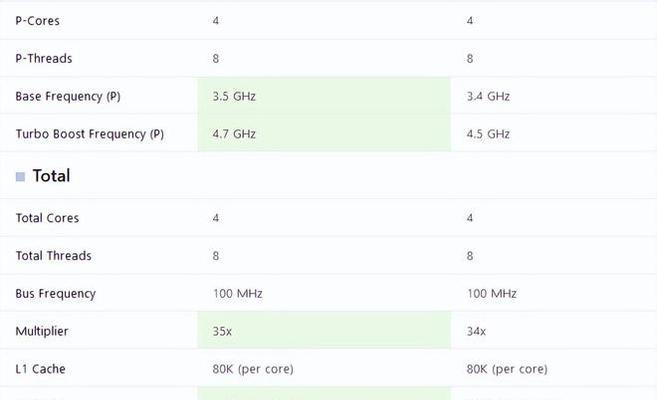Click the first 100 MHz value

point(238,293)
